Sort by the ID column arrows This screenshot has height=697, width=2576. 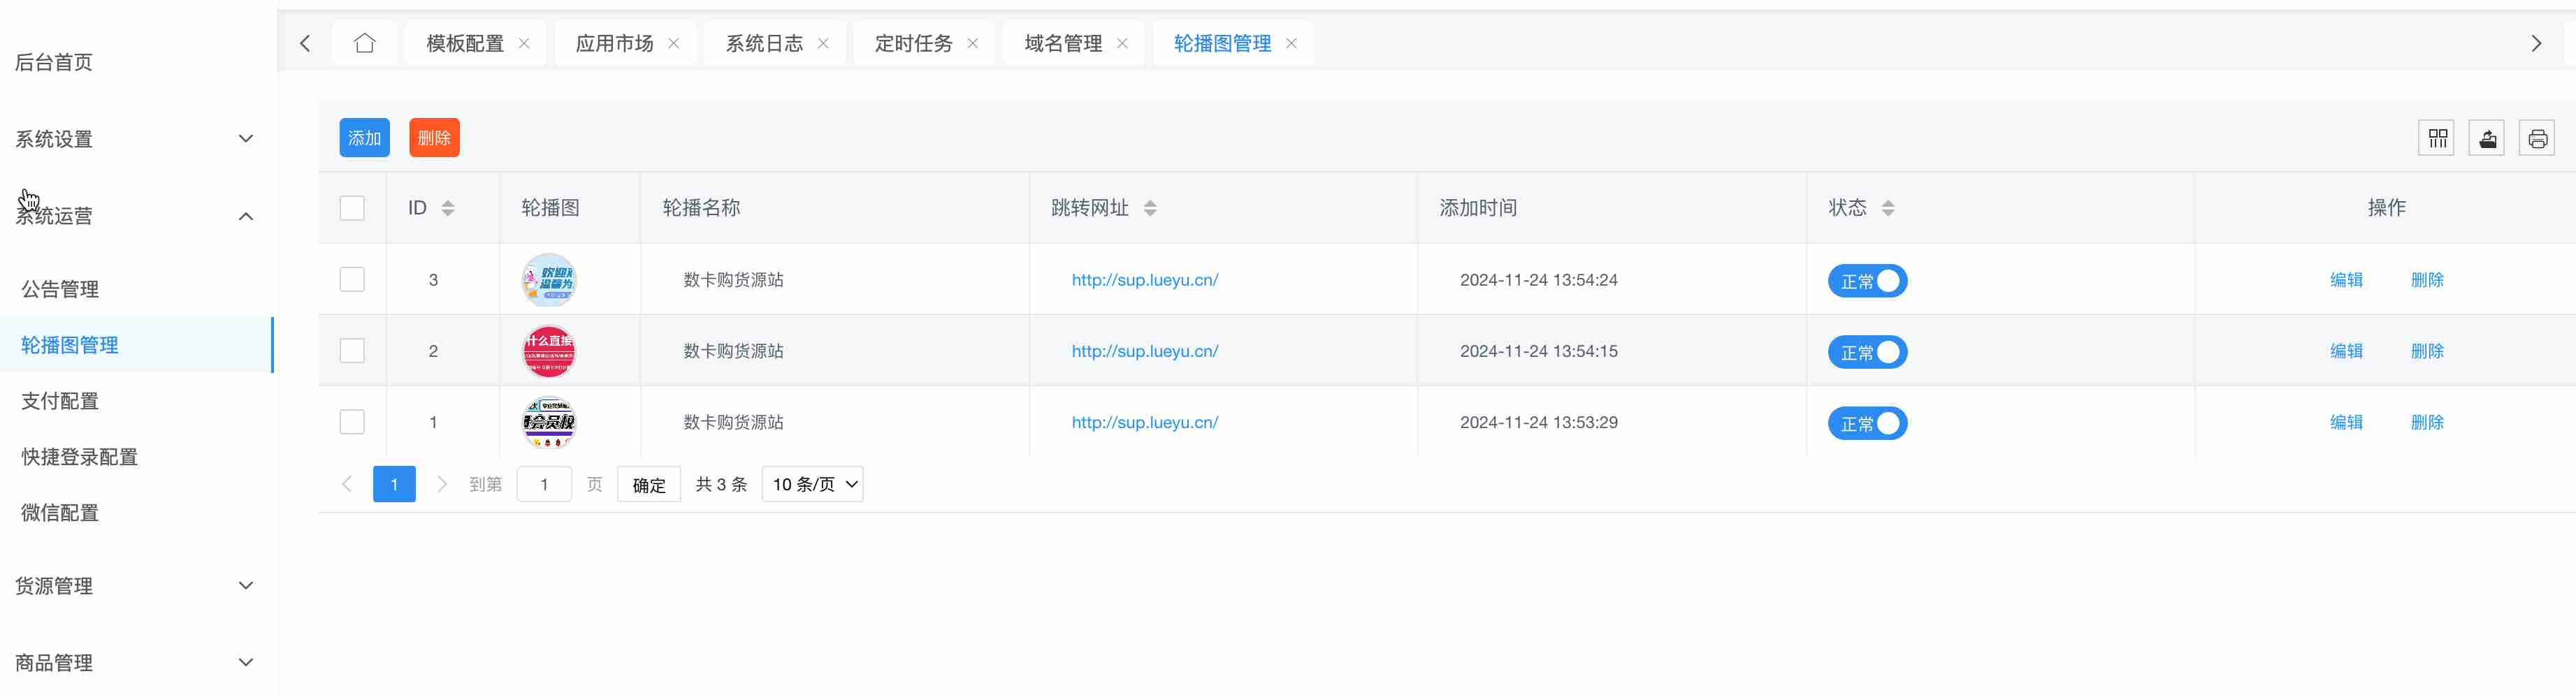(x=448, y=208)
